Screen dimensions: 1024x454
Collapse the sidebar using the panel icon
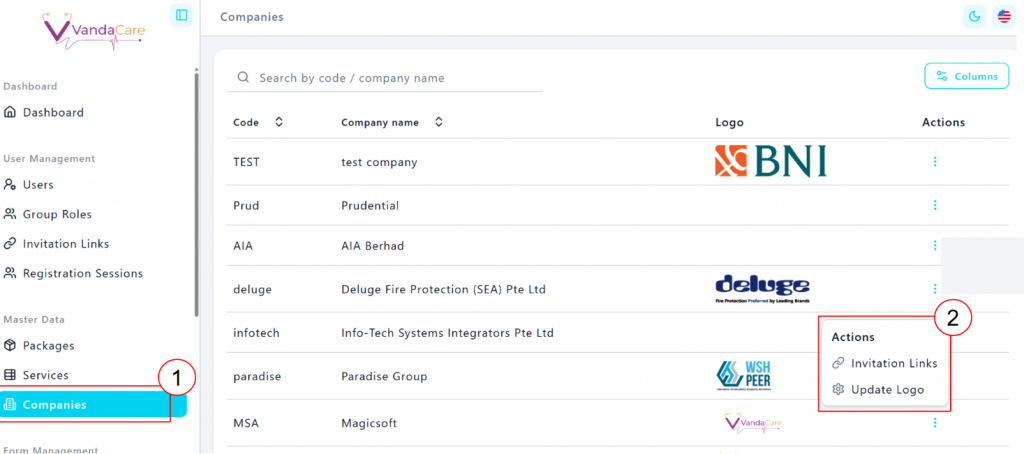point(181,15)
